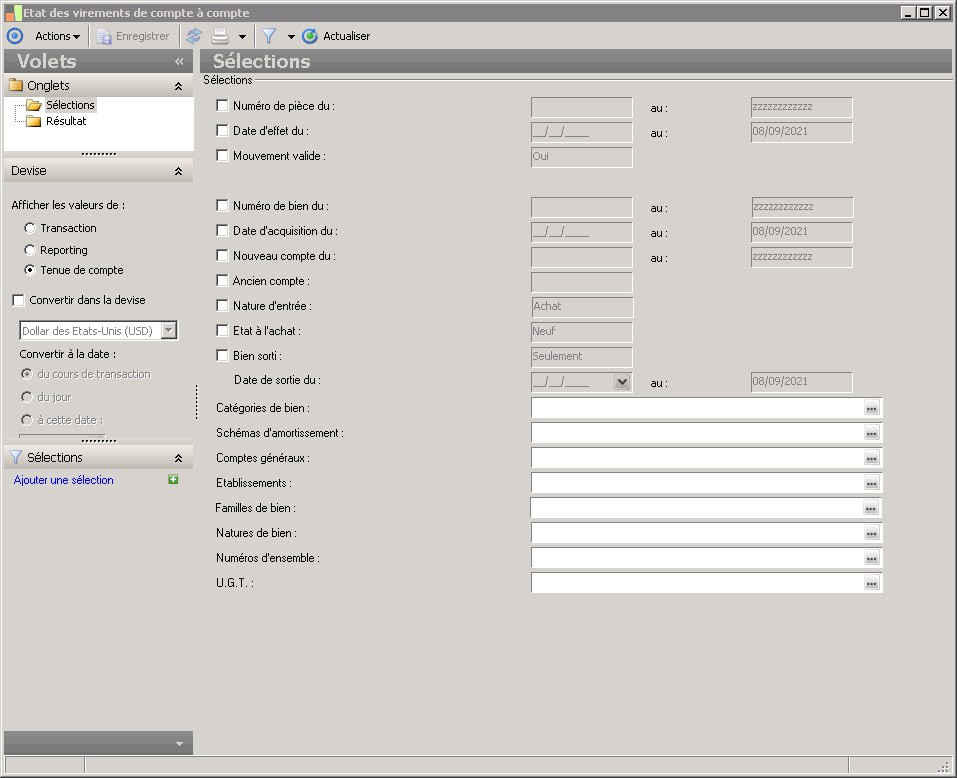Click the refresh arrows toolbar icon
Screen dimensions: 957x778
194,36
